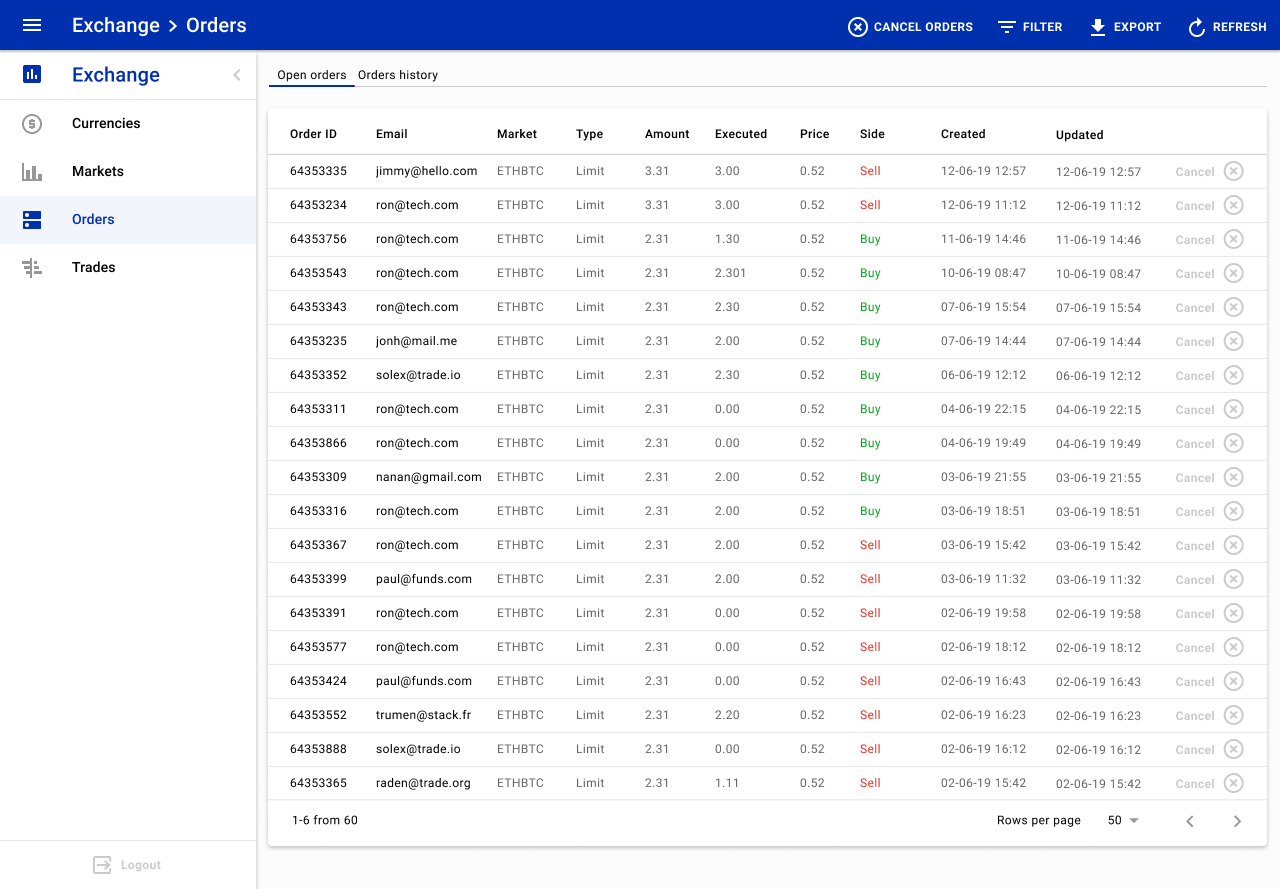Click the Cancel Orders button
The width and height of the screenshot is (1280, 889).
(910, 27)
